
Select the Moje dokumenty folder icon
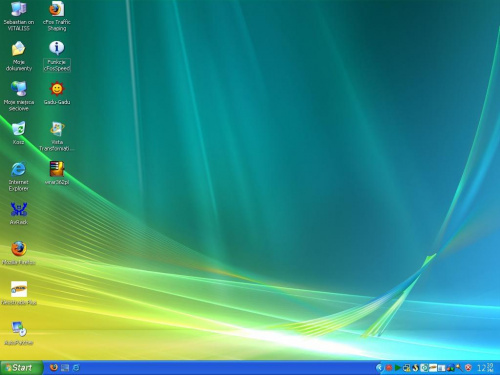click(19, 49)
